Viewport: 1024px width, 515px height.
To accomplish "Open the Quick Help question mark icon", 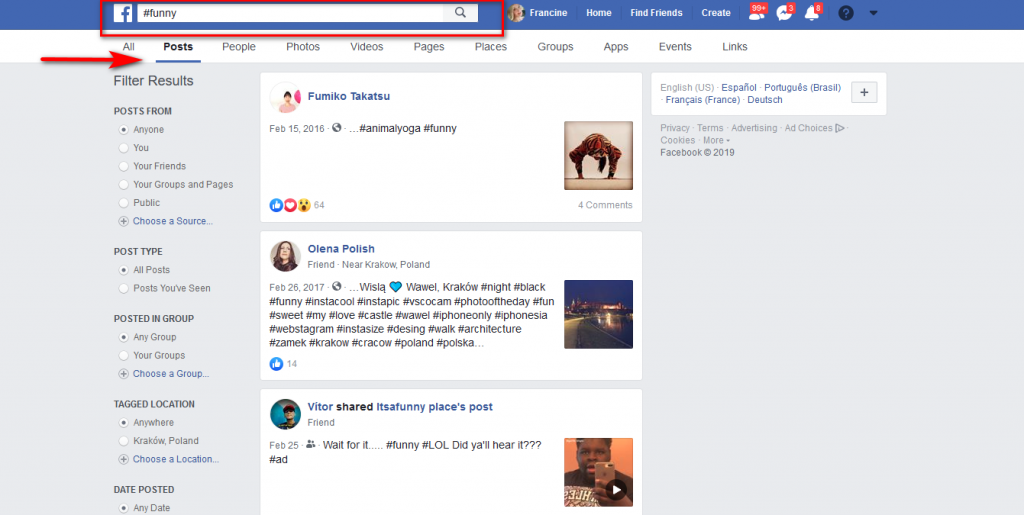I will (x=846, y=13).
